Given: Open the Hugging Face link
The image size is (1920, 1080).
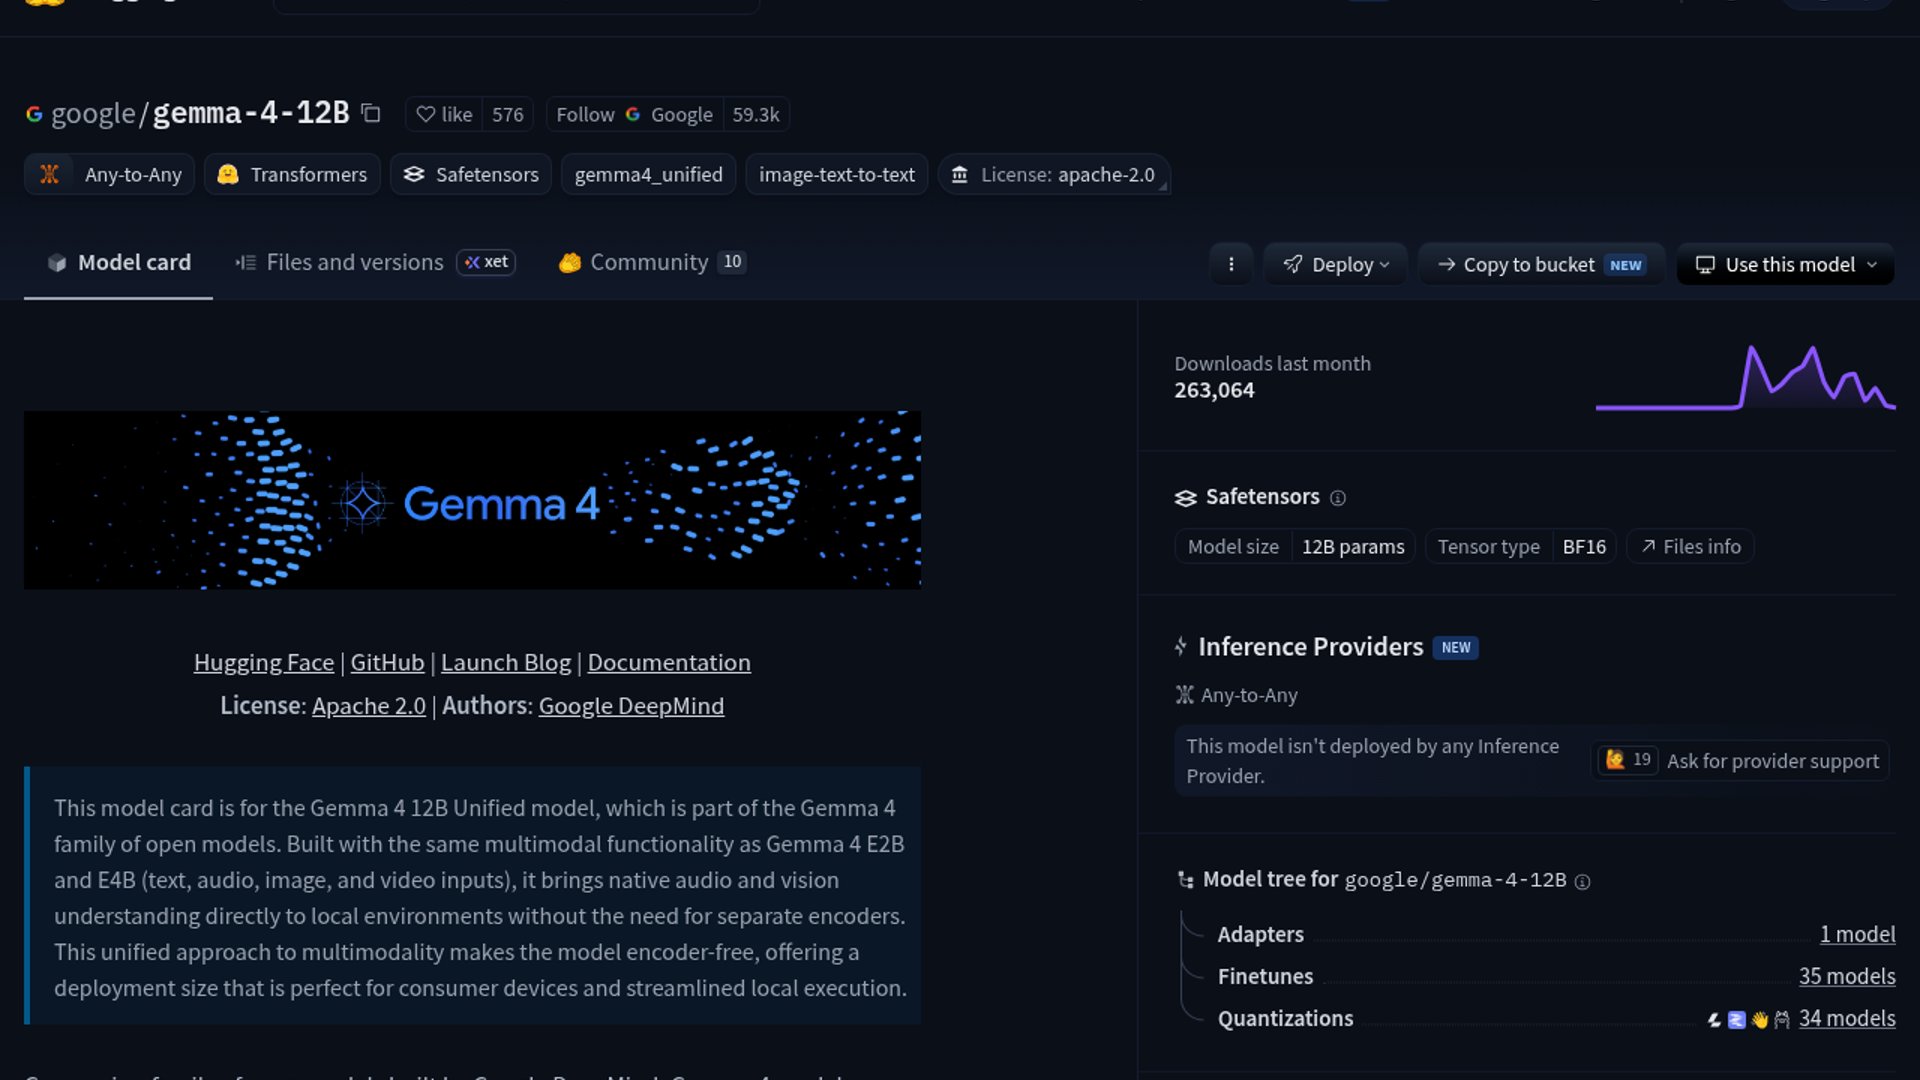Looking at the screenshot, I should (x=264, y=662).
